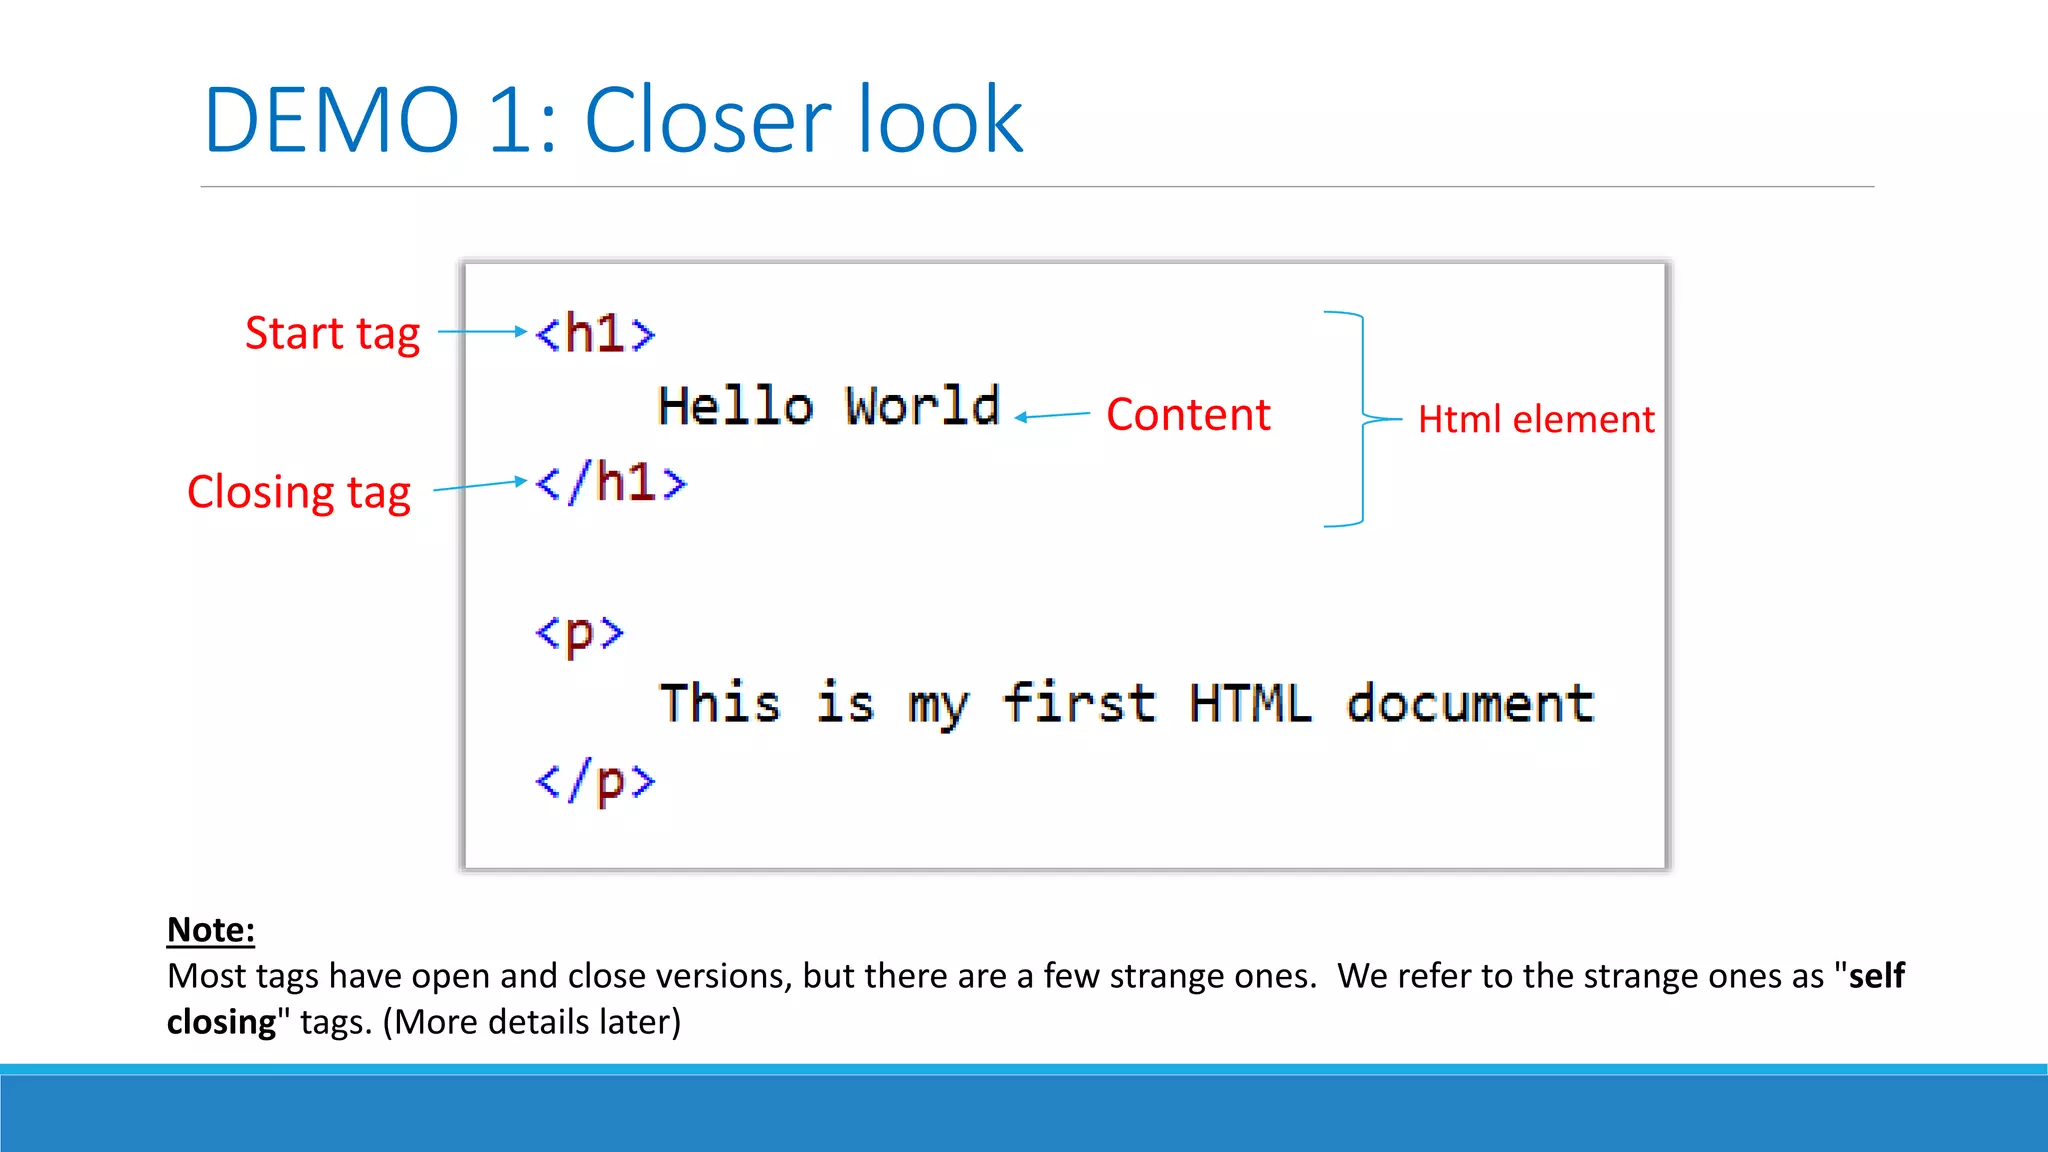Click 'This is my first HTML document' text

1126,703
